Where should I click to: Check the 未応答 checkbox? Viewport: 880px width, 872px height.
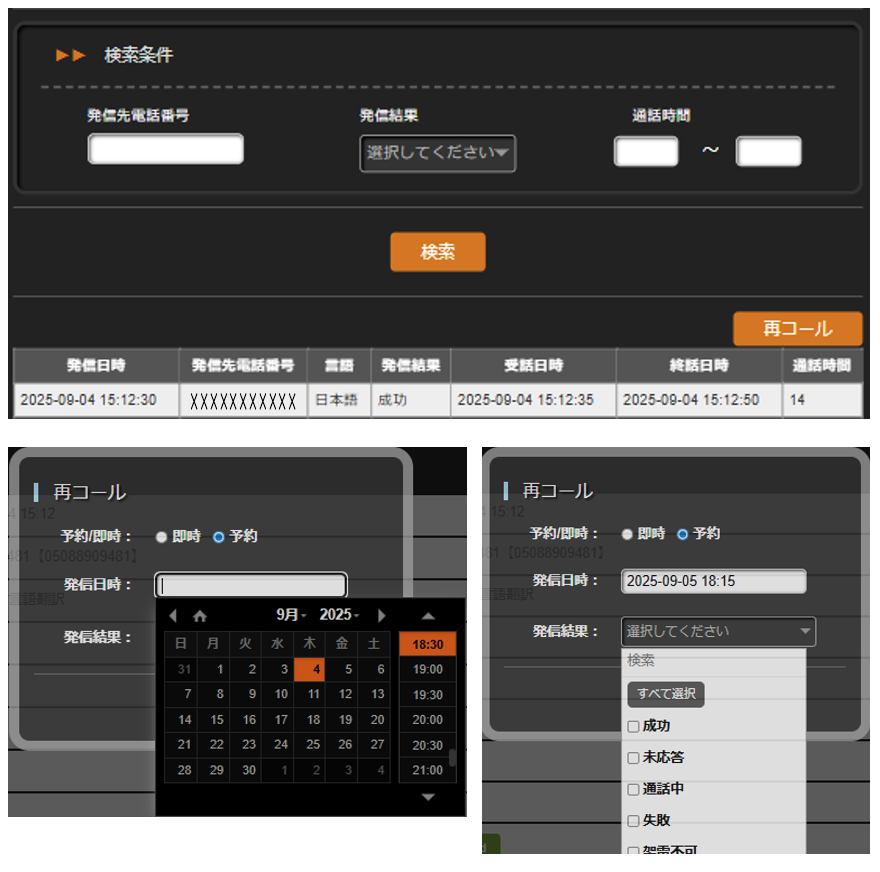coord(633,758)
